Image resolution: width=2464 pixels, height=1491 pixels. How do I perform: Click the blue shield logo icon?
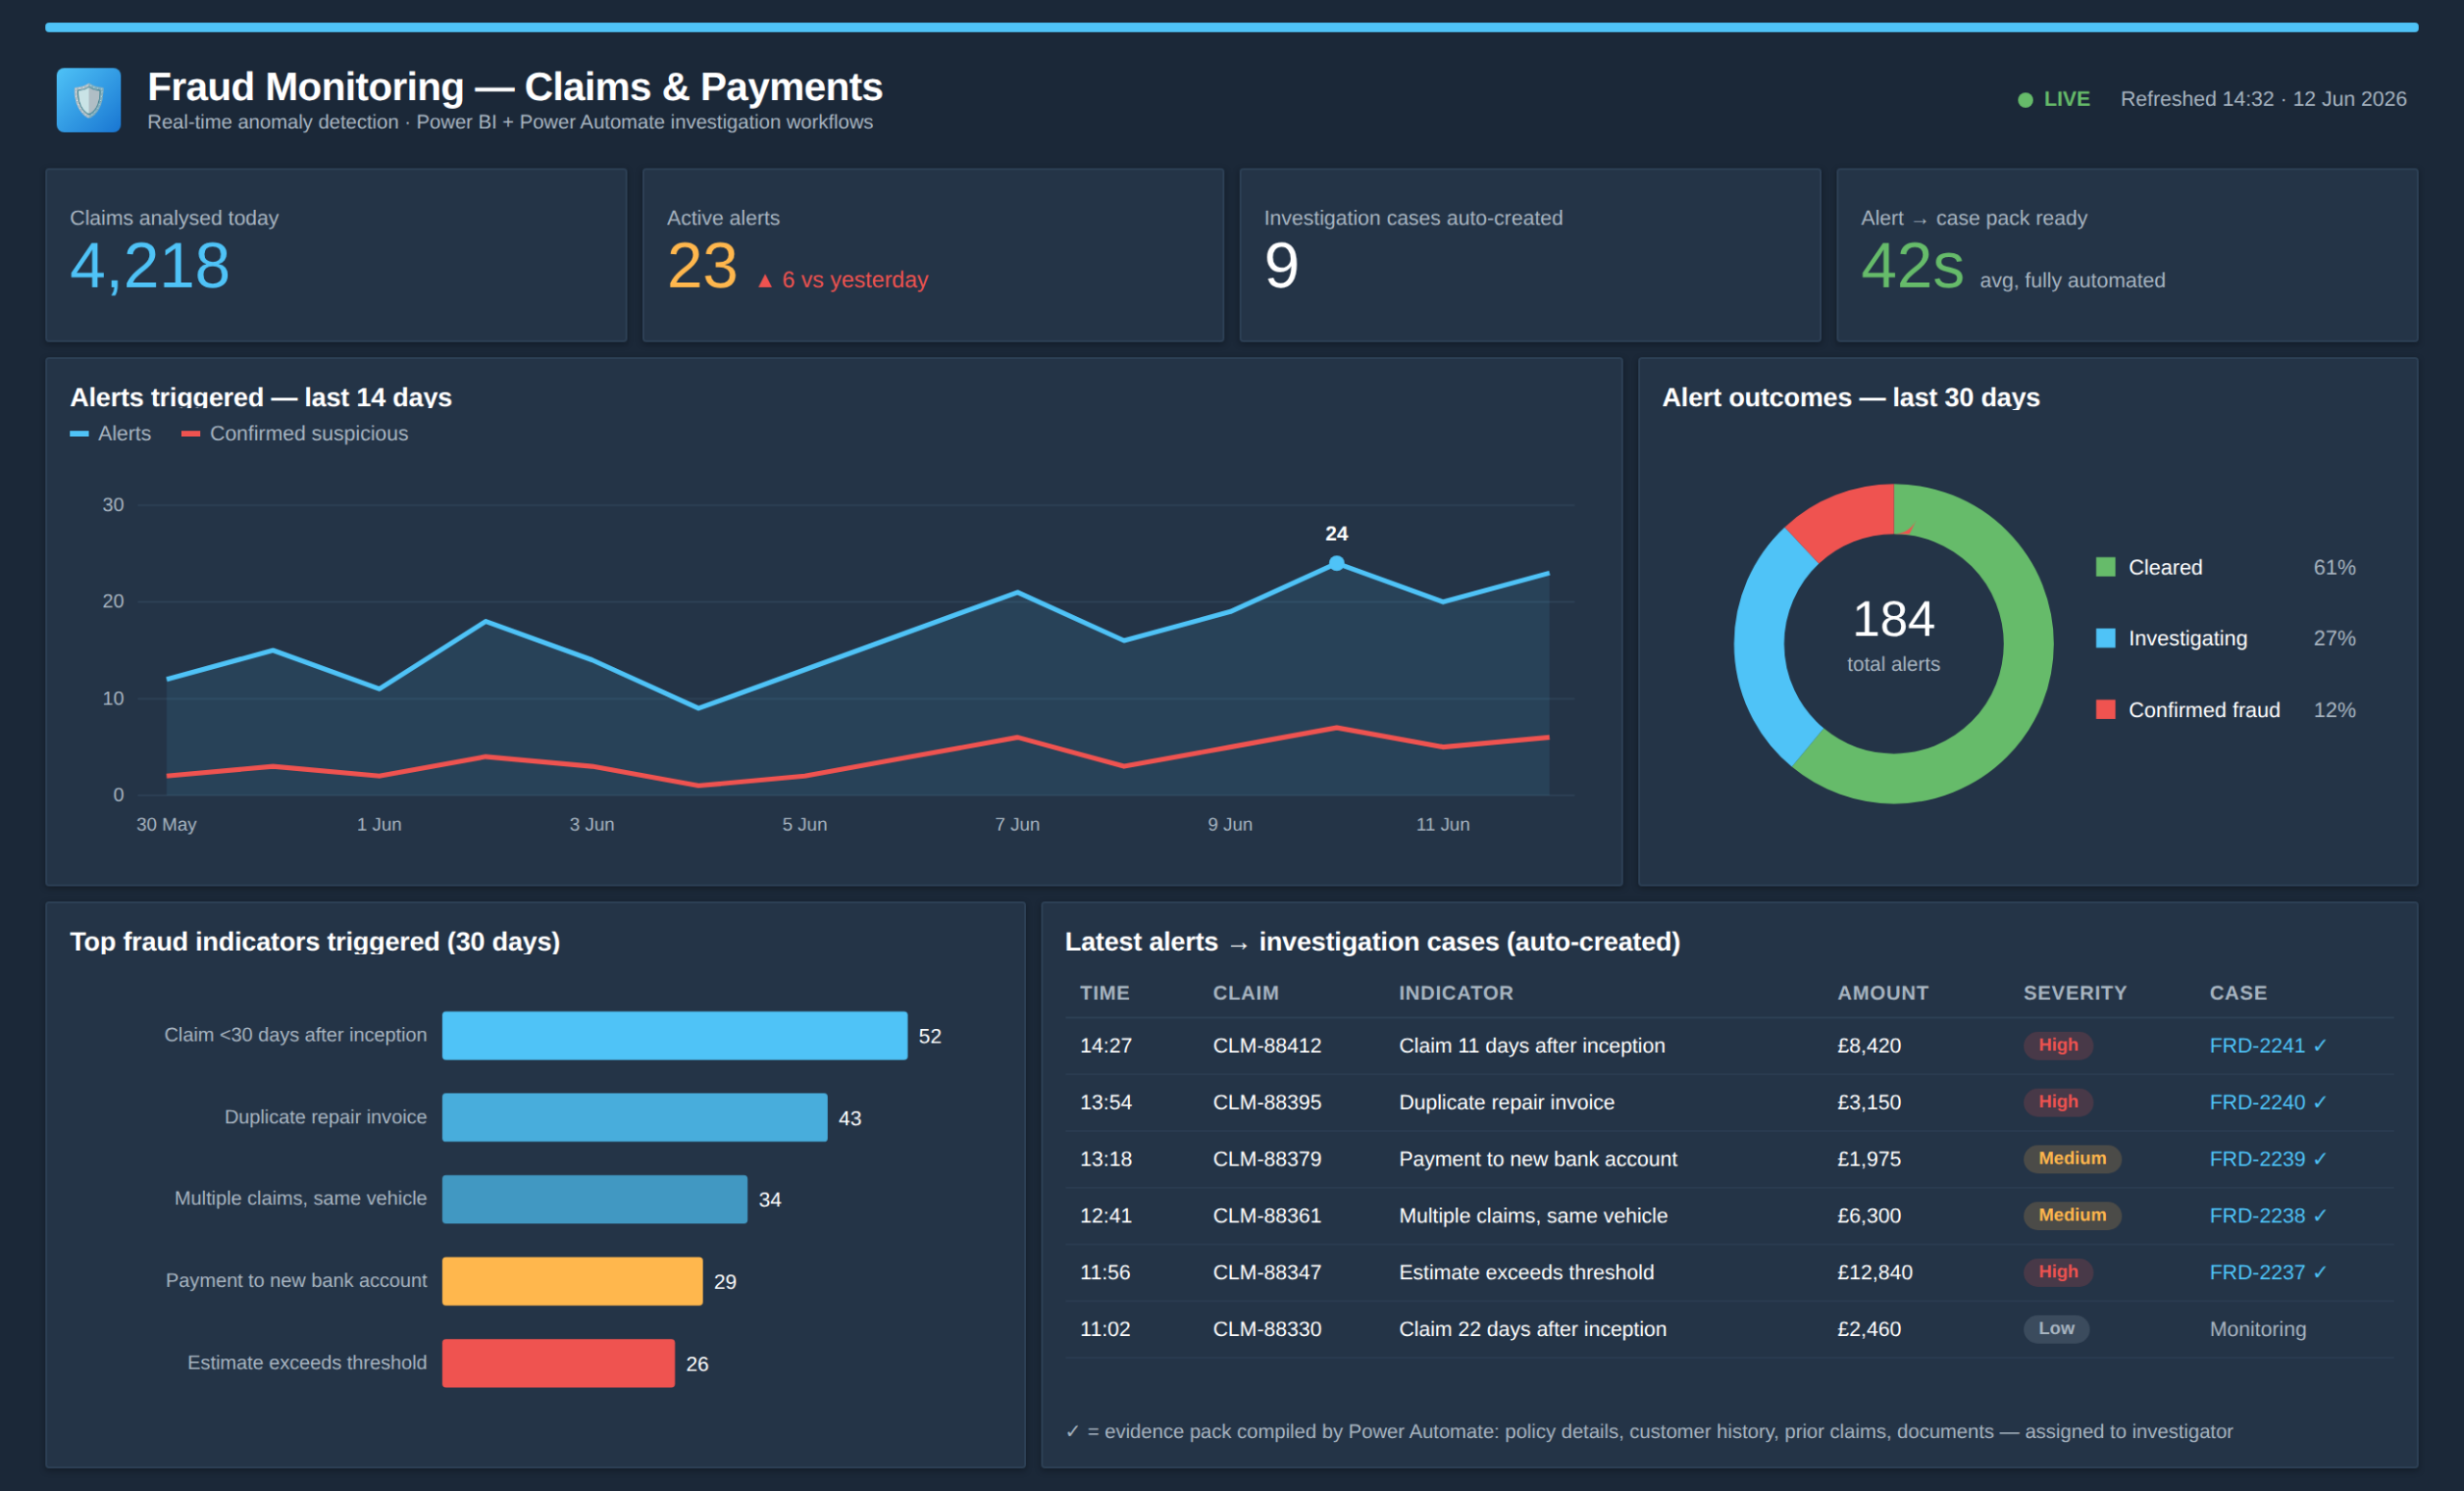(88, 100)
